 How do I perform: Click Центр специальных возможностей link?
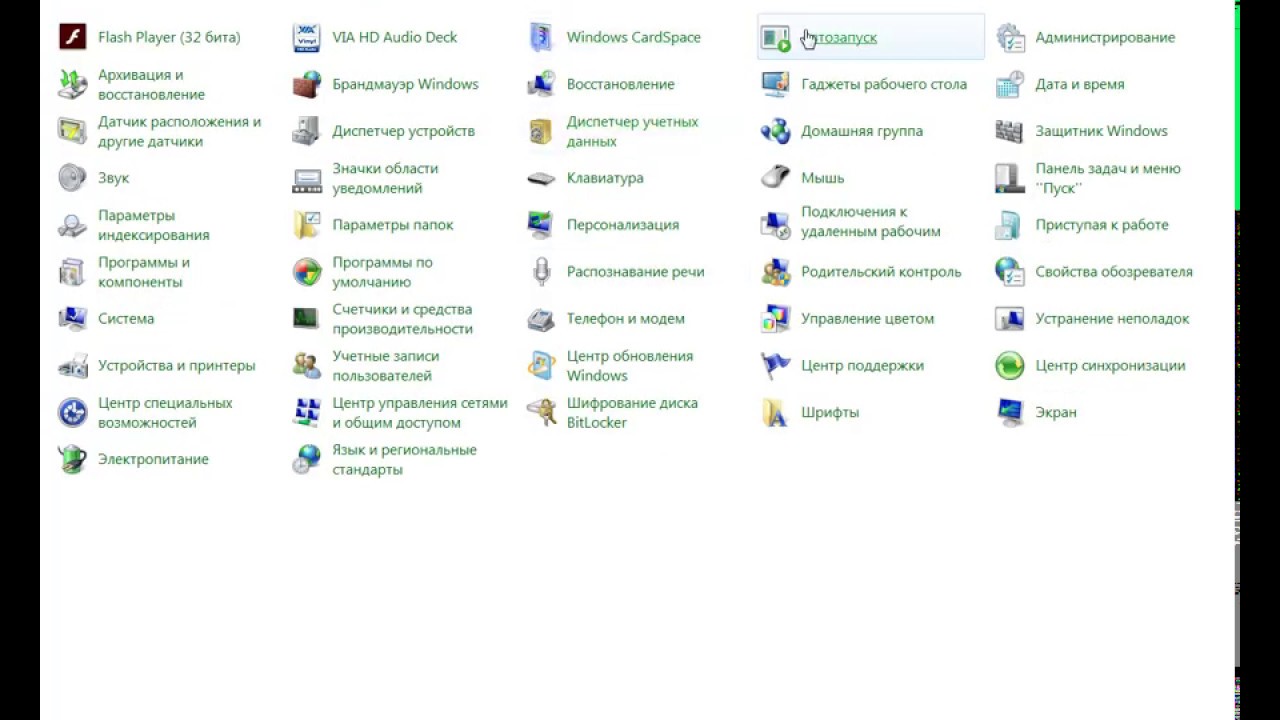tap(165, 413)
